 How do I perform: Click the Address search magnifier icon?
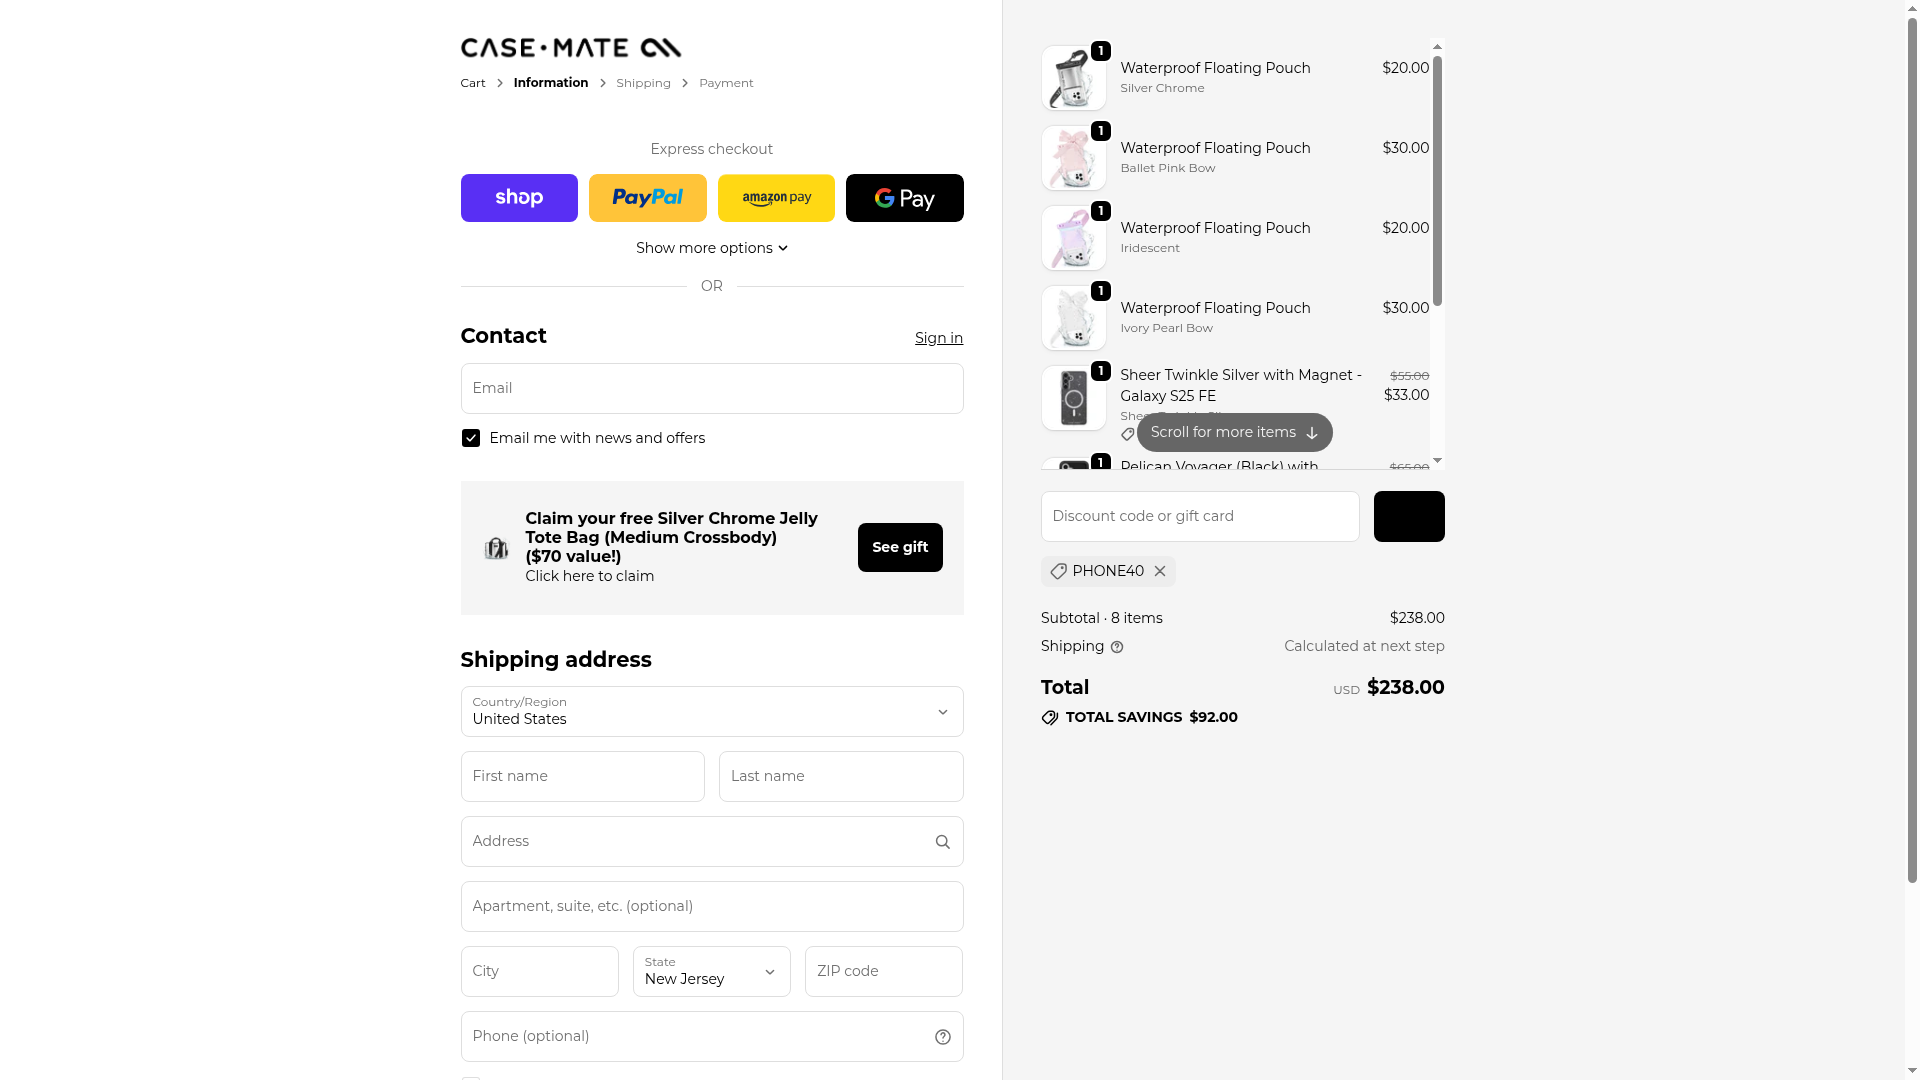click(942, 842)
